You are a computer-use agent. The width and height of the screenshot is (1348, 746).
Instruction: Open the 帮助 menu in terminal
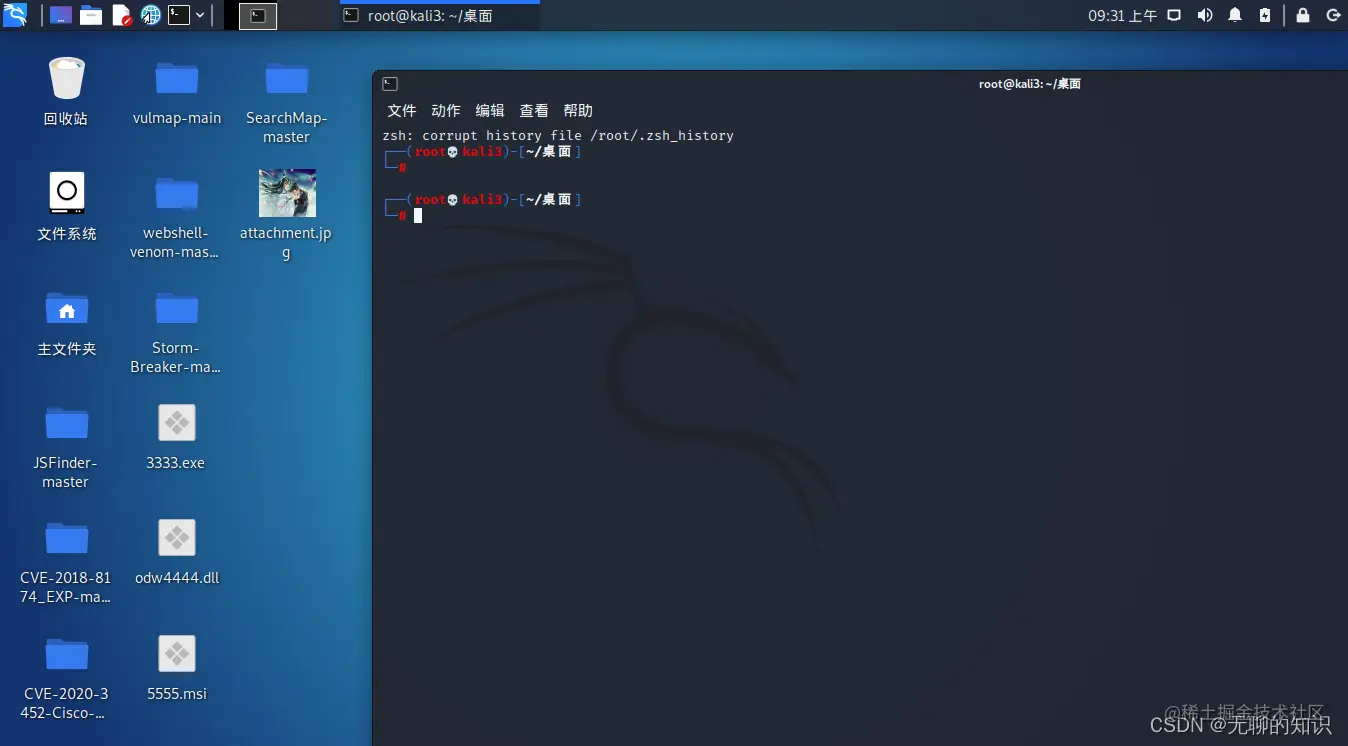pyautogui.click(x=578, y=110)
